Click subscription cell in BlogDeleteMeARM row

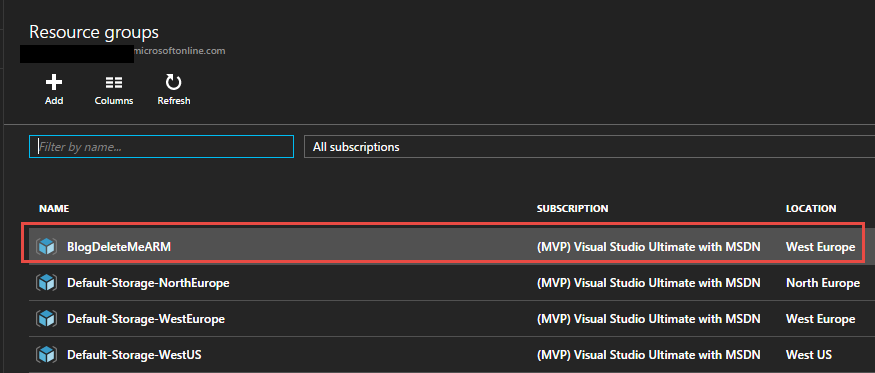click(x=648, y=246)
